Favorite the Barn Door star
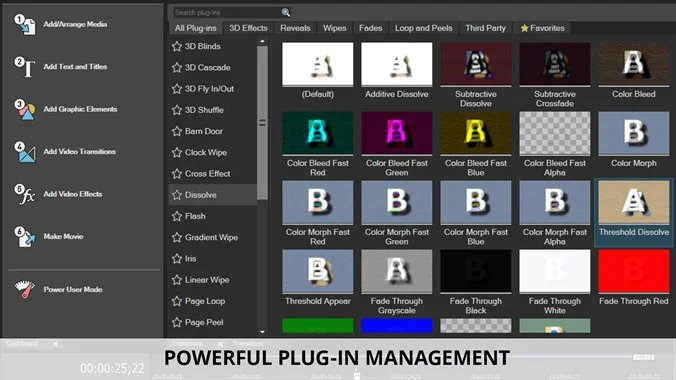Image resolution: width=676 pixels, height=380 pixels. tap(177, 131)
